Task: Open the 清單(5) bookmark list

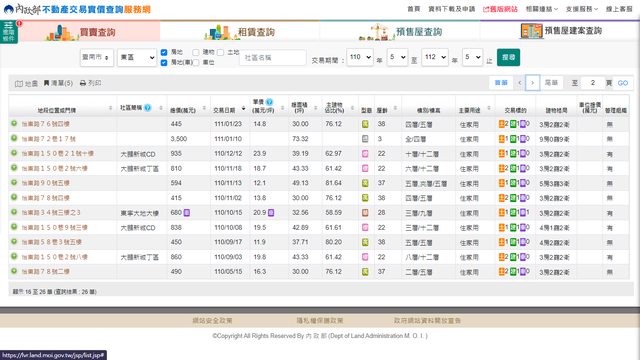Action: pyautogui.click(x=58, y=83)
